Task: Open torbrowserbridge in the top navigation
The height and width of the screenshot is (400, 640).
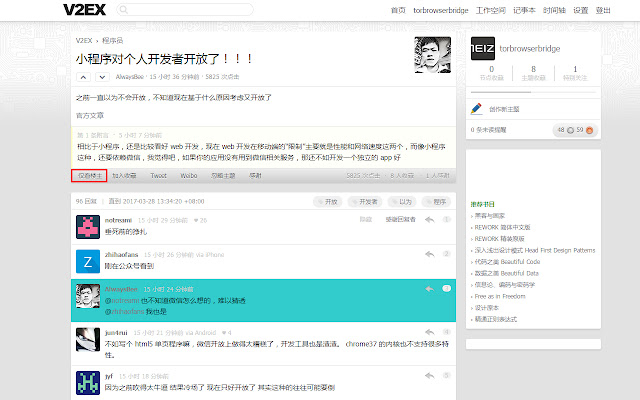Action: coord(440,10)
